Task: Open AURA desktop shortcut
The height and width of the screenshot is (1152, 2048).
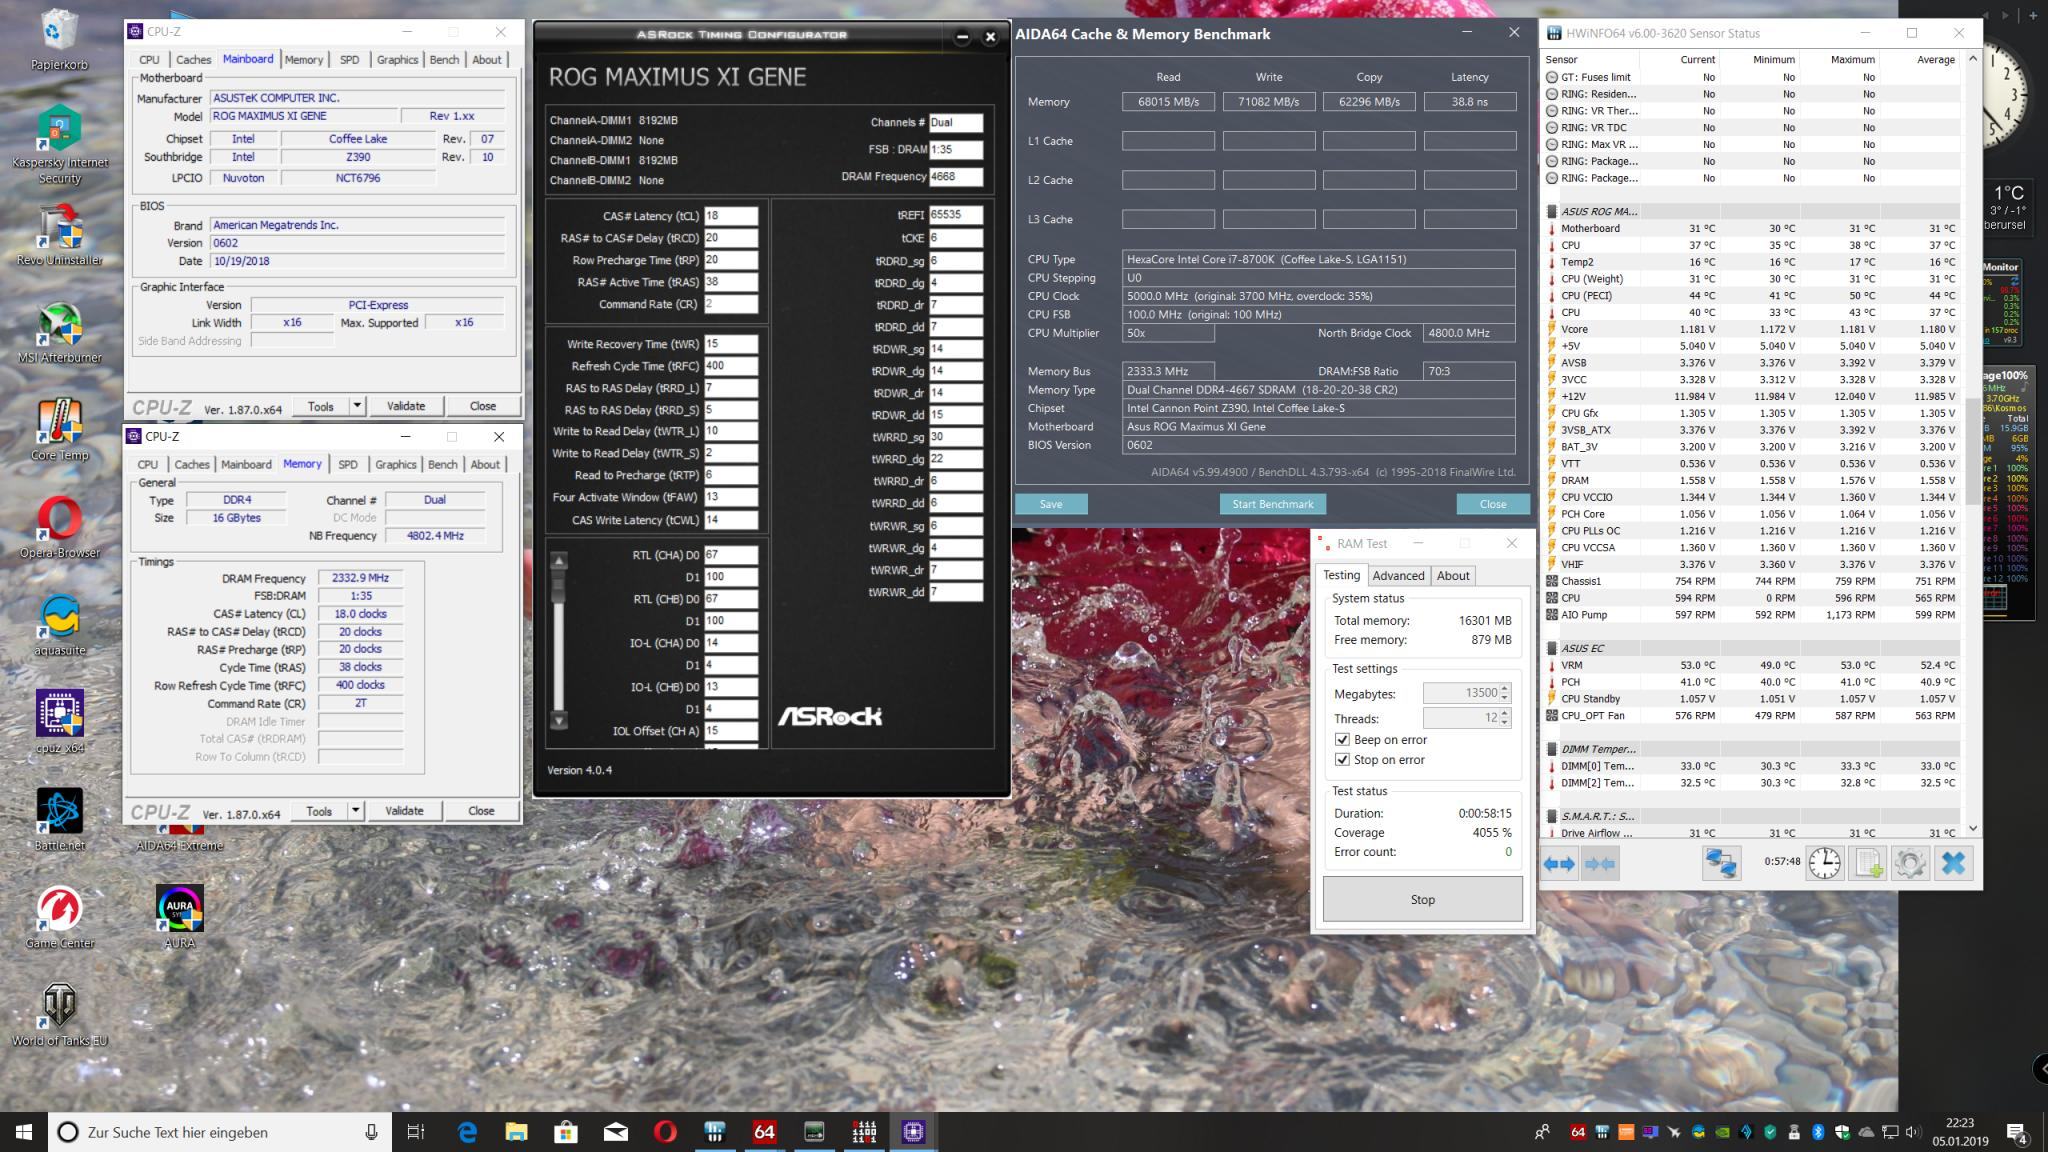Action: [180, 918]
